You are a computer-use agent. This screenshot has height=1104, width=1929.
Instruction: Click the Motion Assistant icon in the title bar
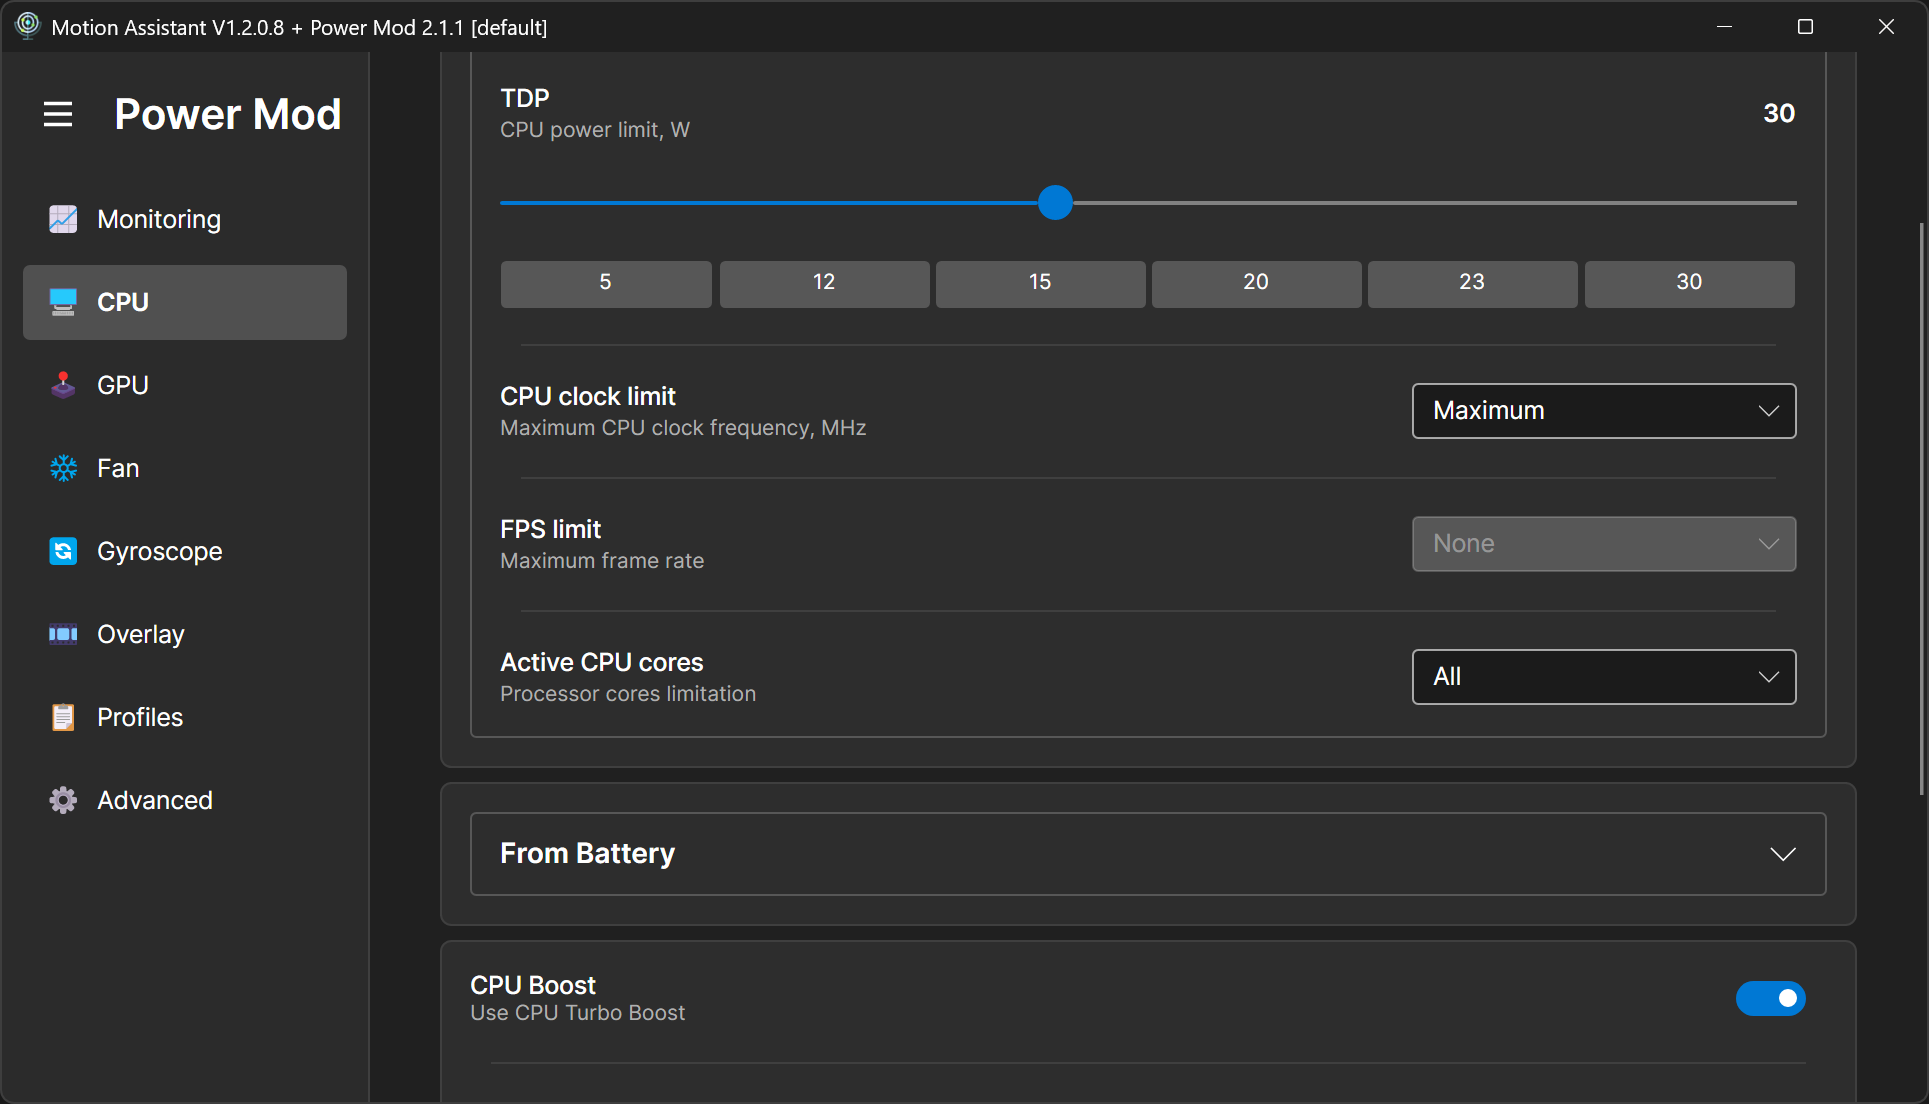pyautogui.click(x=27, y=26)
